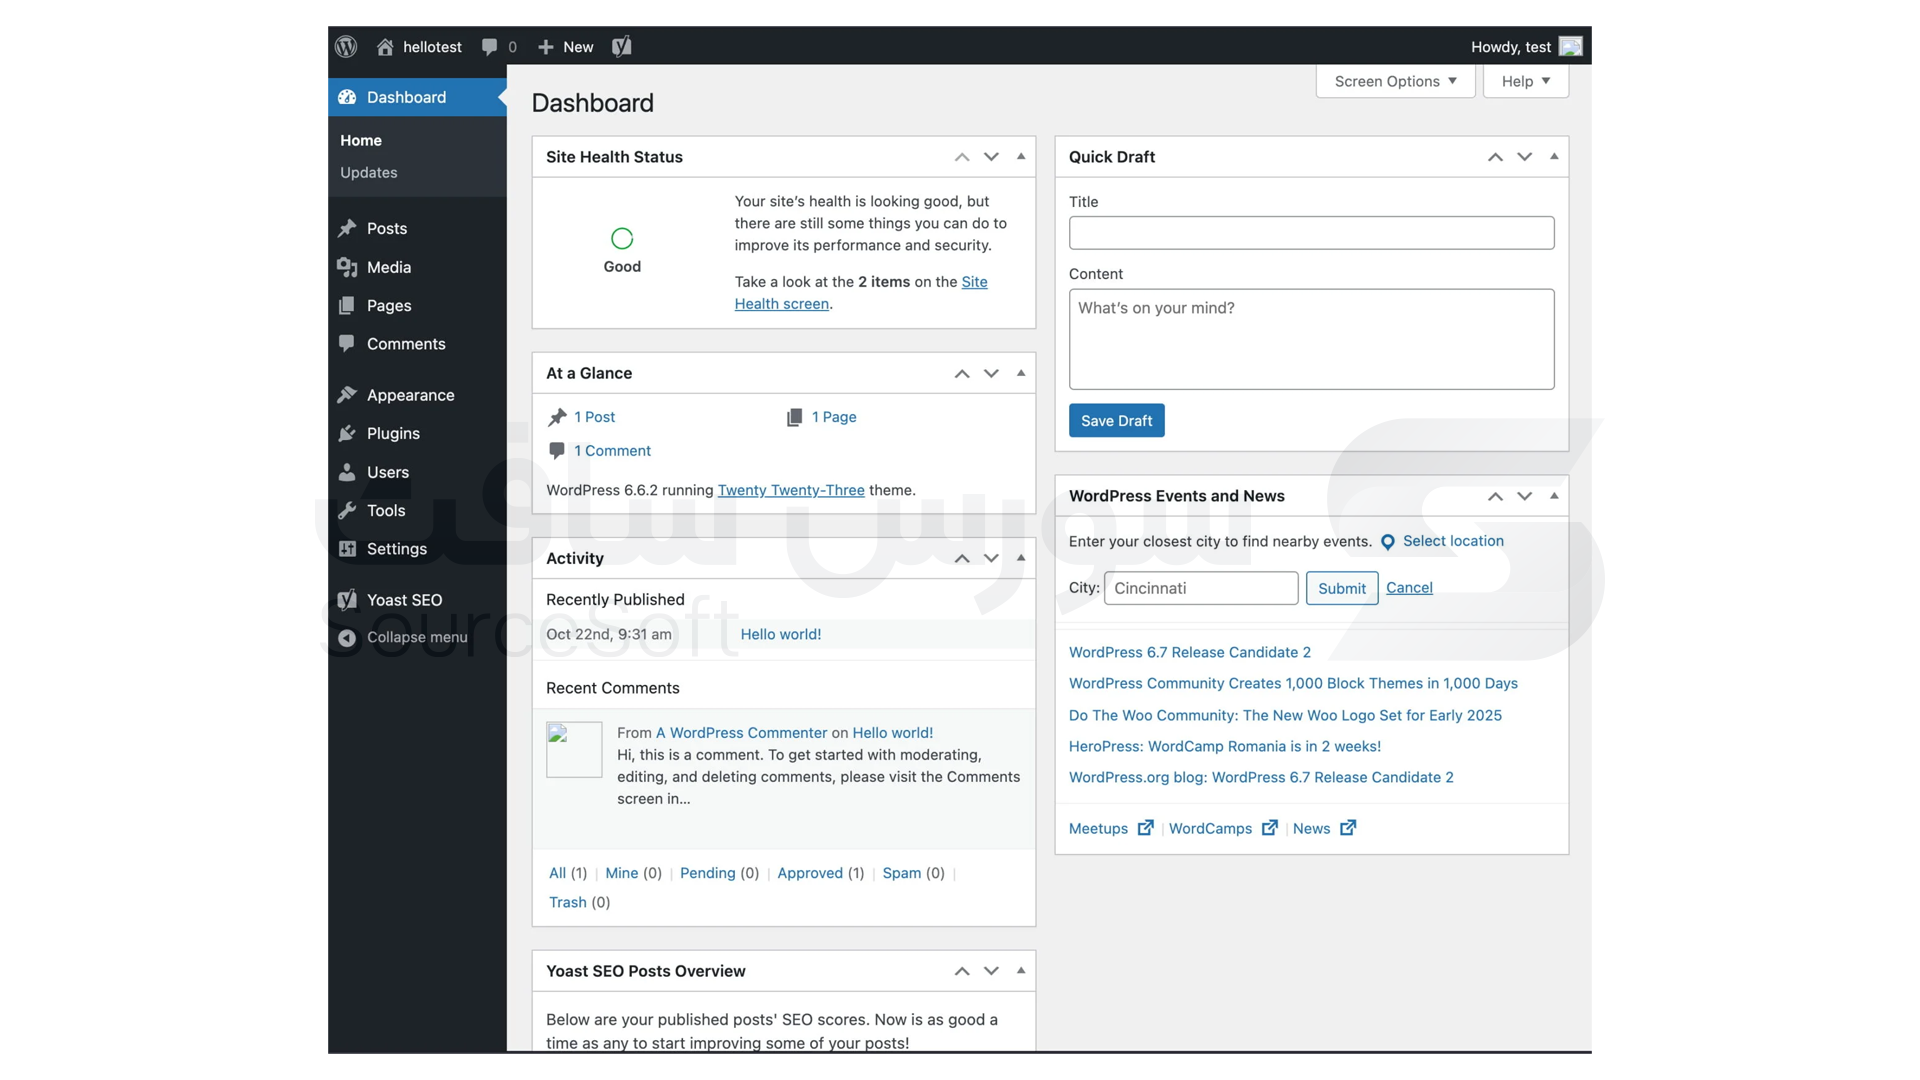Open the Appearance menu

410,395
